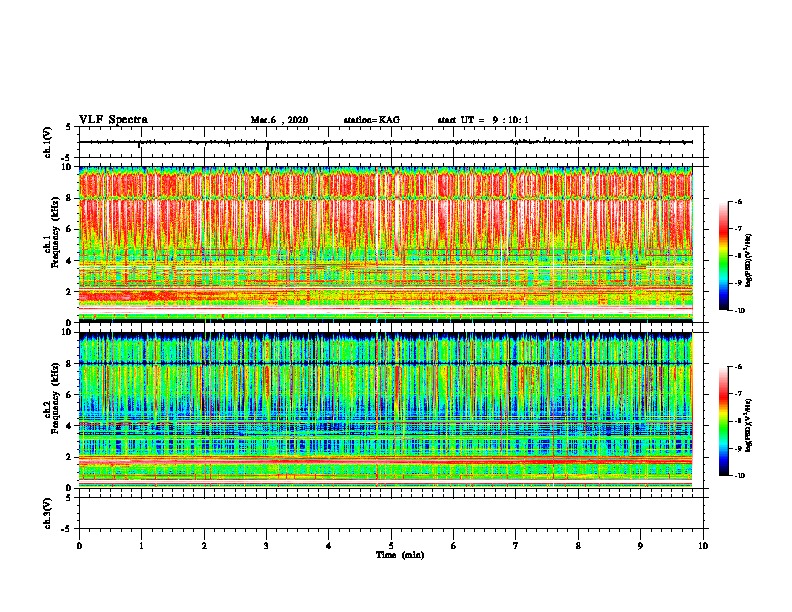Viewport: 792px width, 612px height.
Task: Click the "ch.3(V)" axis label
Action: (48, 513)
